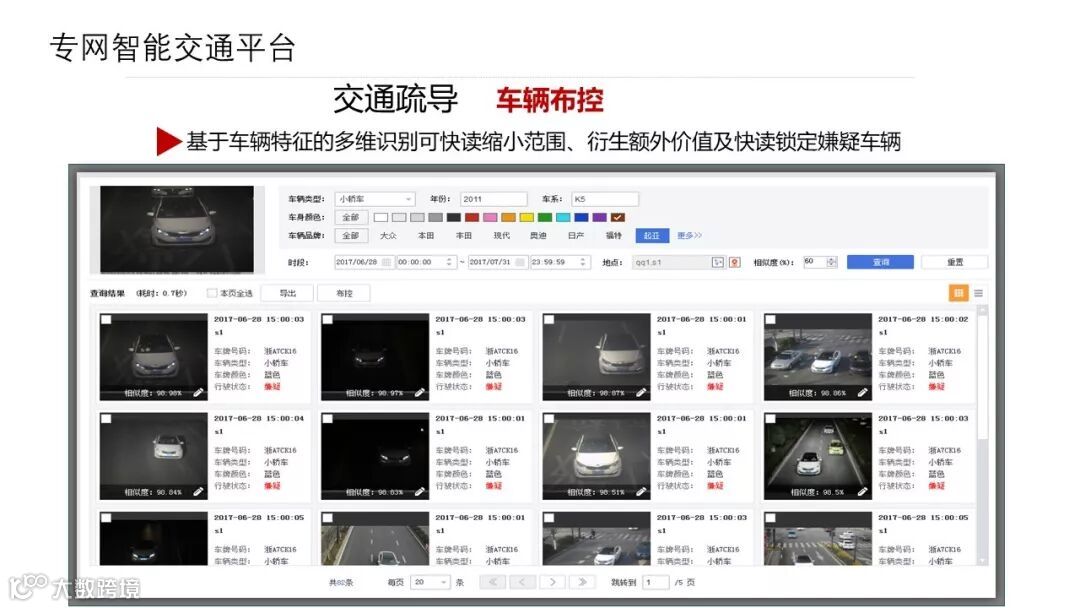This screenshot has height=608, width=1080.
Task: Select 全部 in the vehicle brand row
Action: 351,235
